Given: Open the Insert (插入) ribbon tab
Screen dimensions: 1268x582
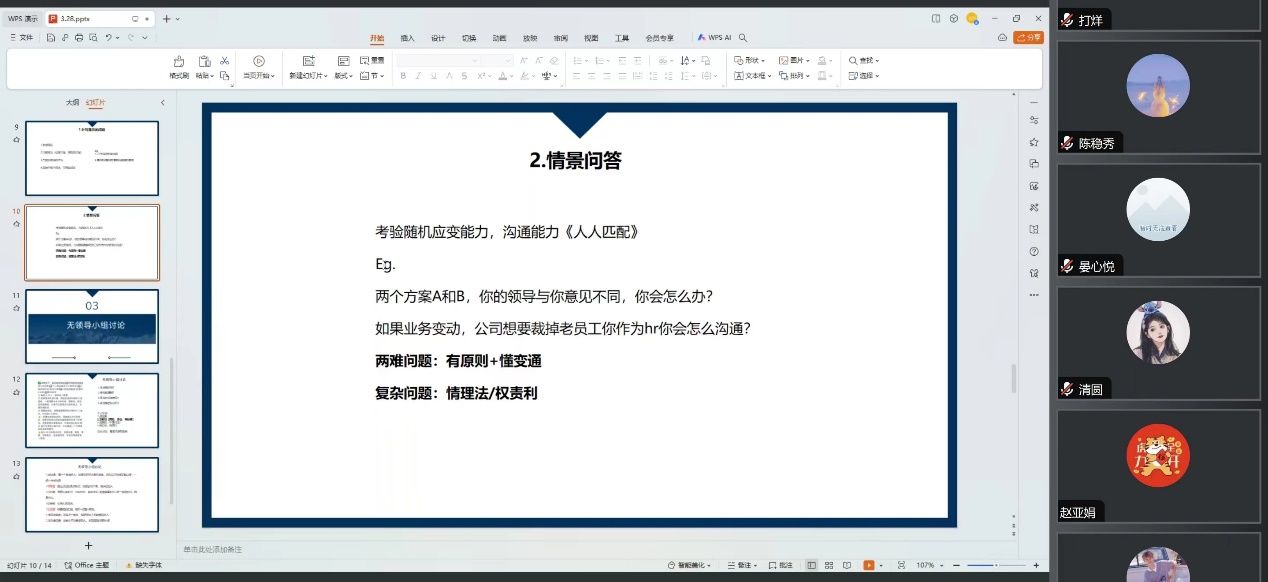Looking at the screenshot, I should (407, 38).
